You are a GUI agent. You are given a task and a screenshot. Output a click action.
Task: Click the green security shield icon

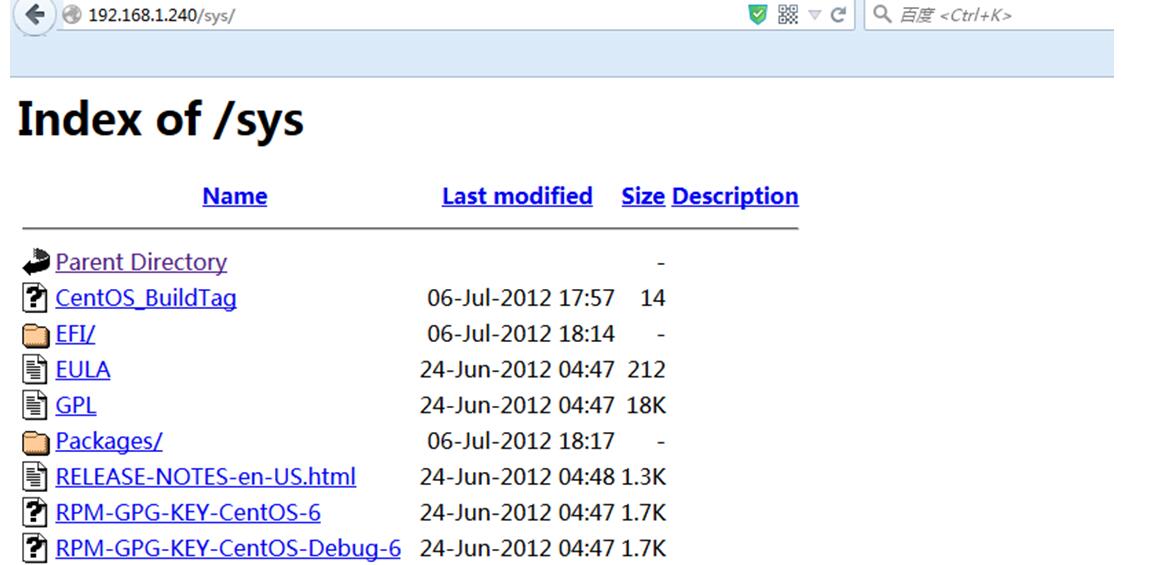coord(758,14)
